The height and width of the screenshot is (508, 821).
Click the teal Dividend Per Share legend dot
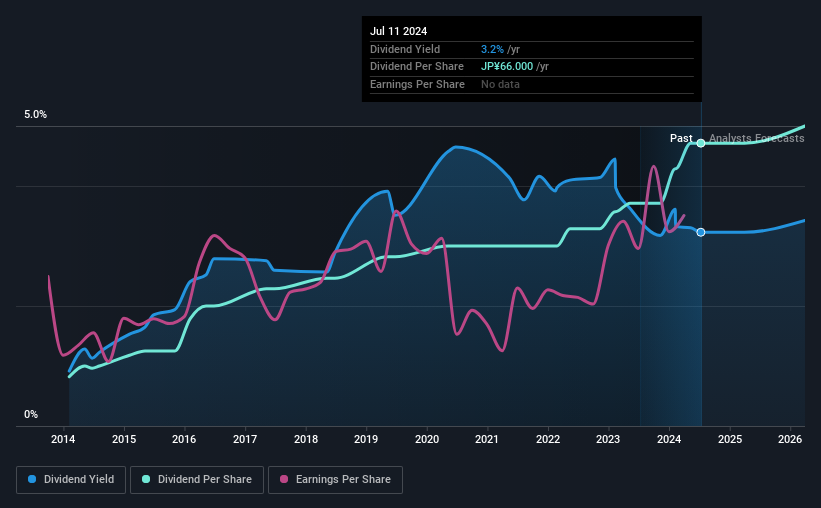(146, 479)
